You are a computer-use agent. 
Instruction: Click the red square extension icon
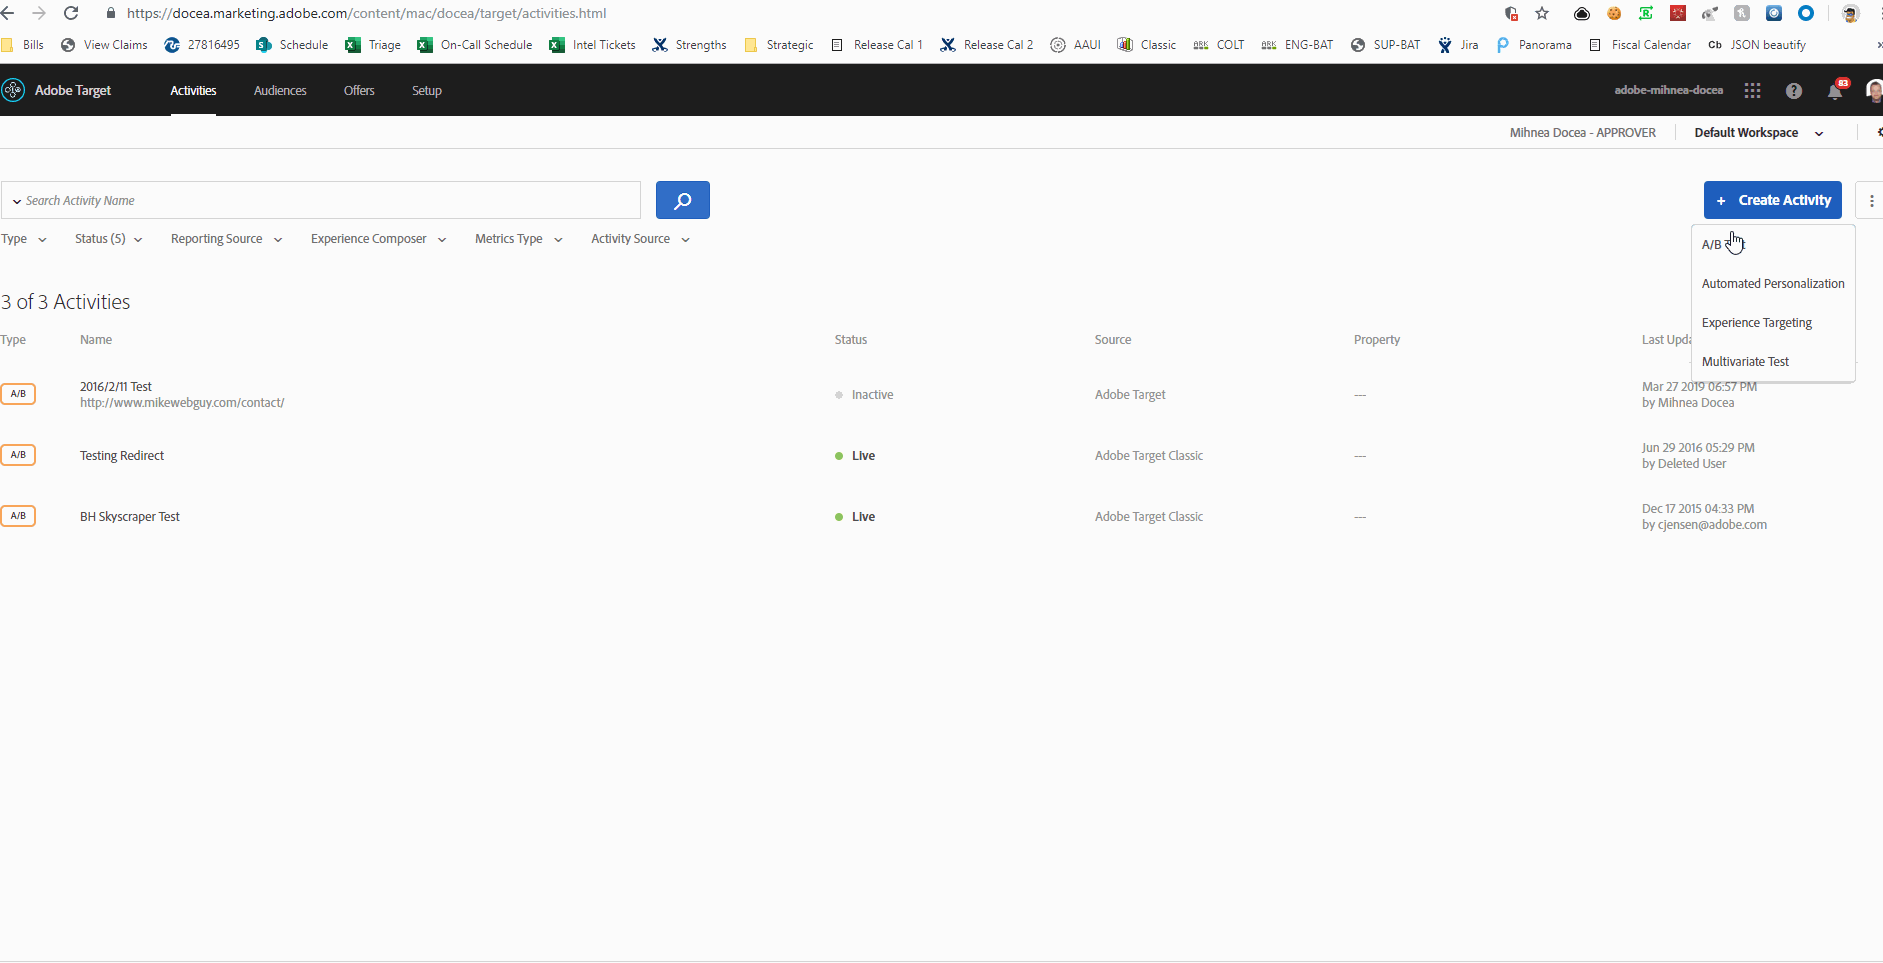tap(1678, 13)
